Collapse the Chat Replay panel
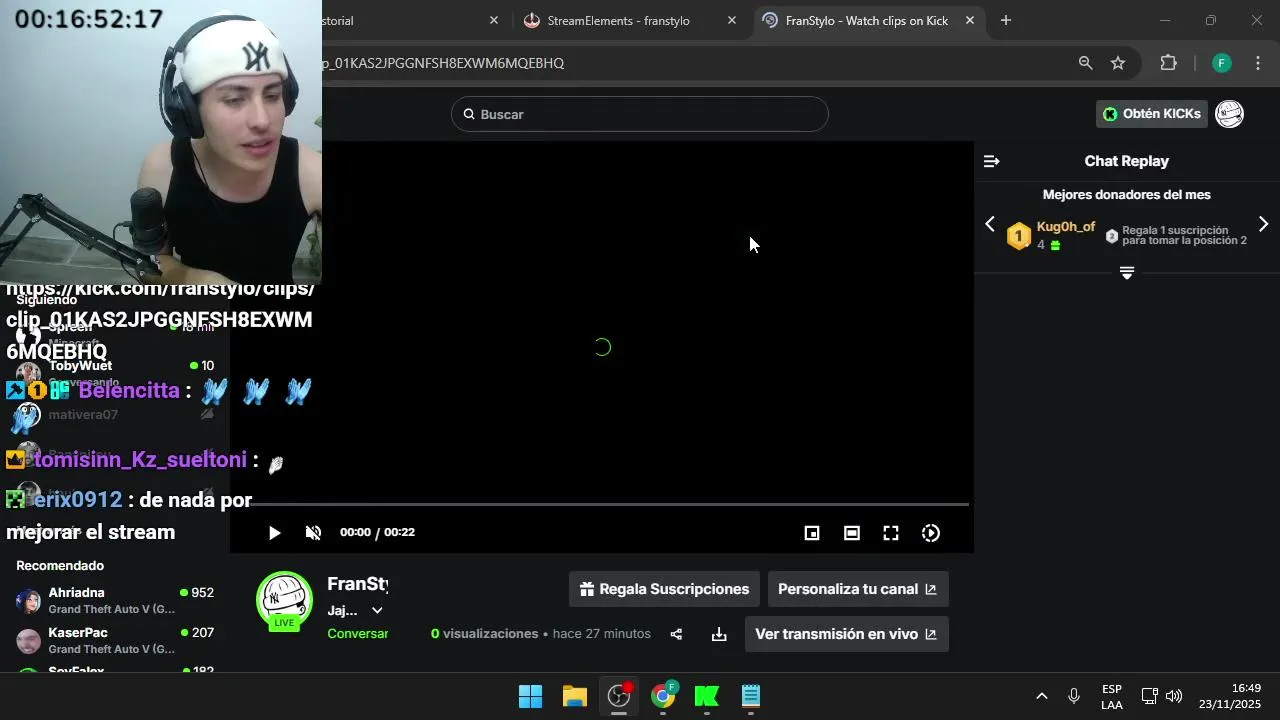Image resolution: width=1280 pixels, height=720 pixels. tap(991, 161)
